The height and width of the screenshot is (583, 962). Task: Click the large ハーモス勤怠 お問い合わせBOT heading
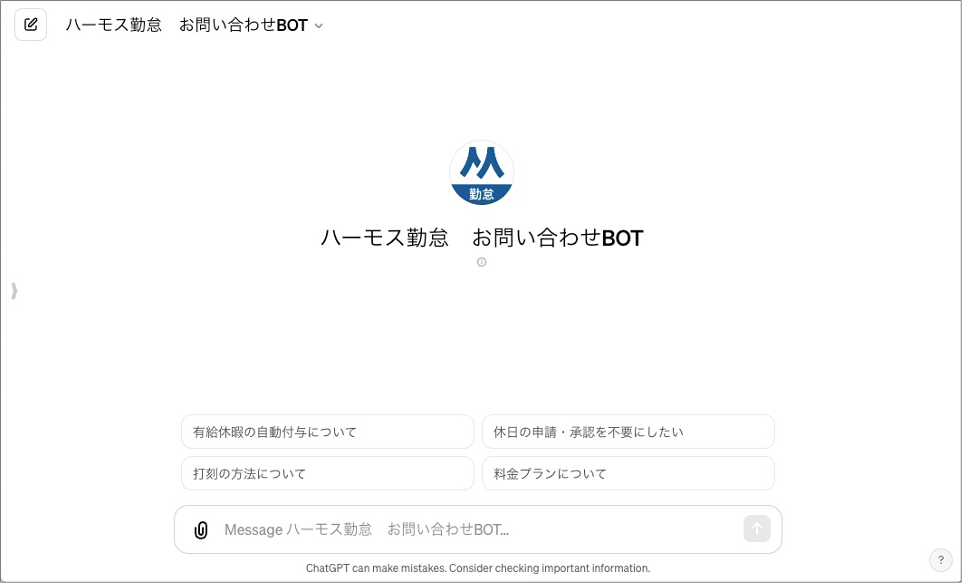(482, 237)
